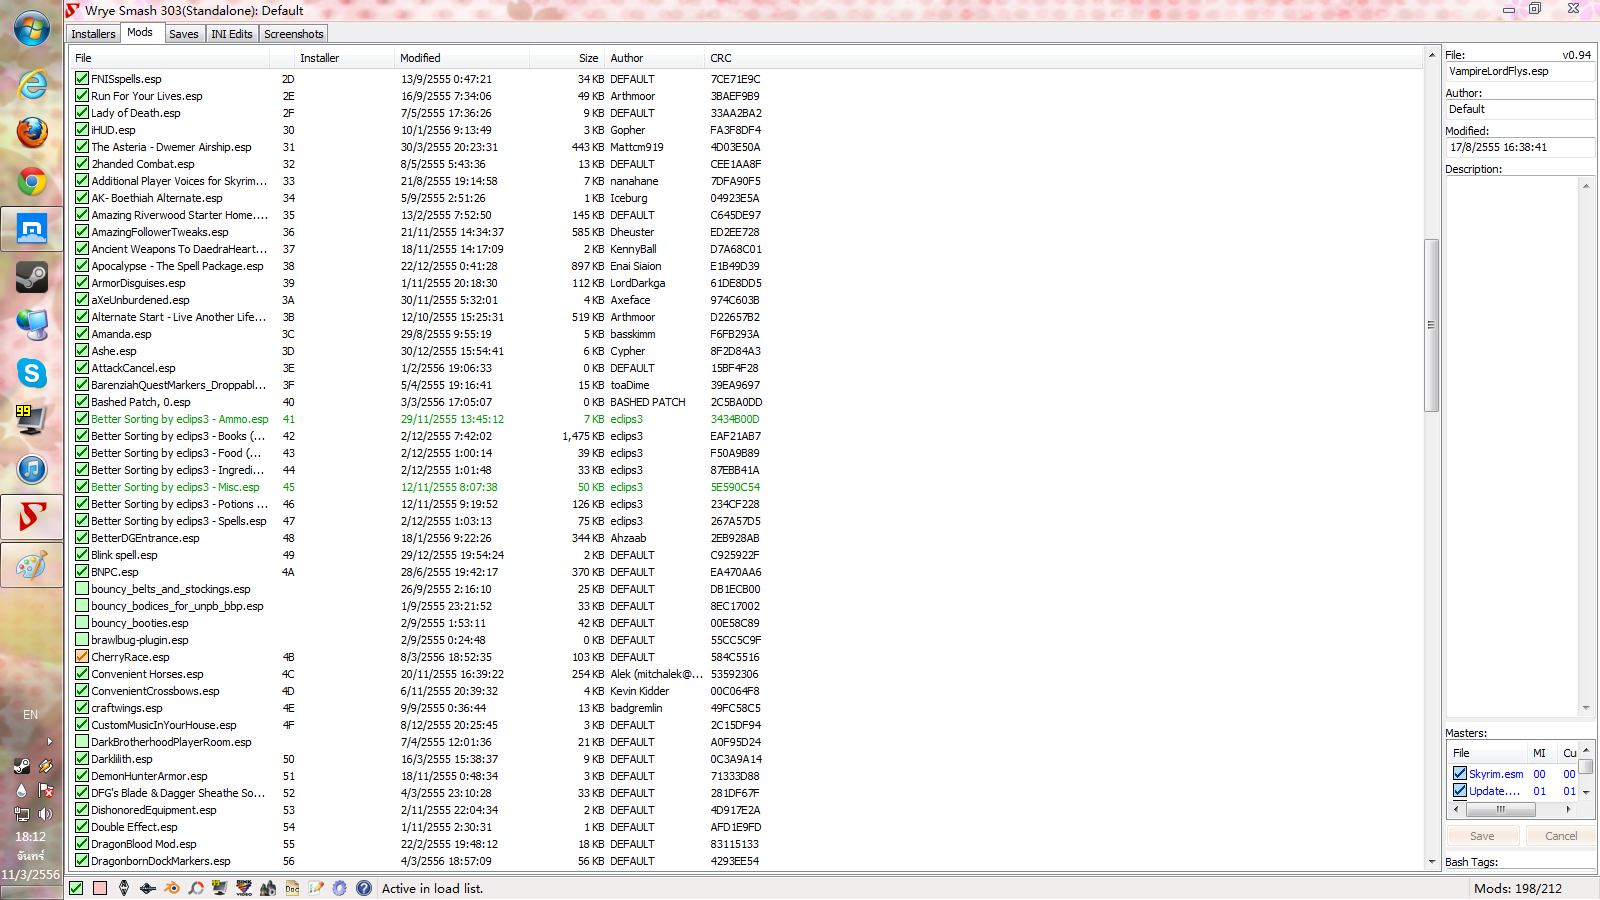Uncheck FNISspells.esp in the mod list
Screen dimensions: 1600x900
click(82, 78)
